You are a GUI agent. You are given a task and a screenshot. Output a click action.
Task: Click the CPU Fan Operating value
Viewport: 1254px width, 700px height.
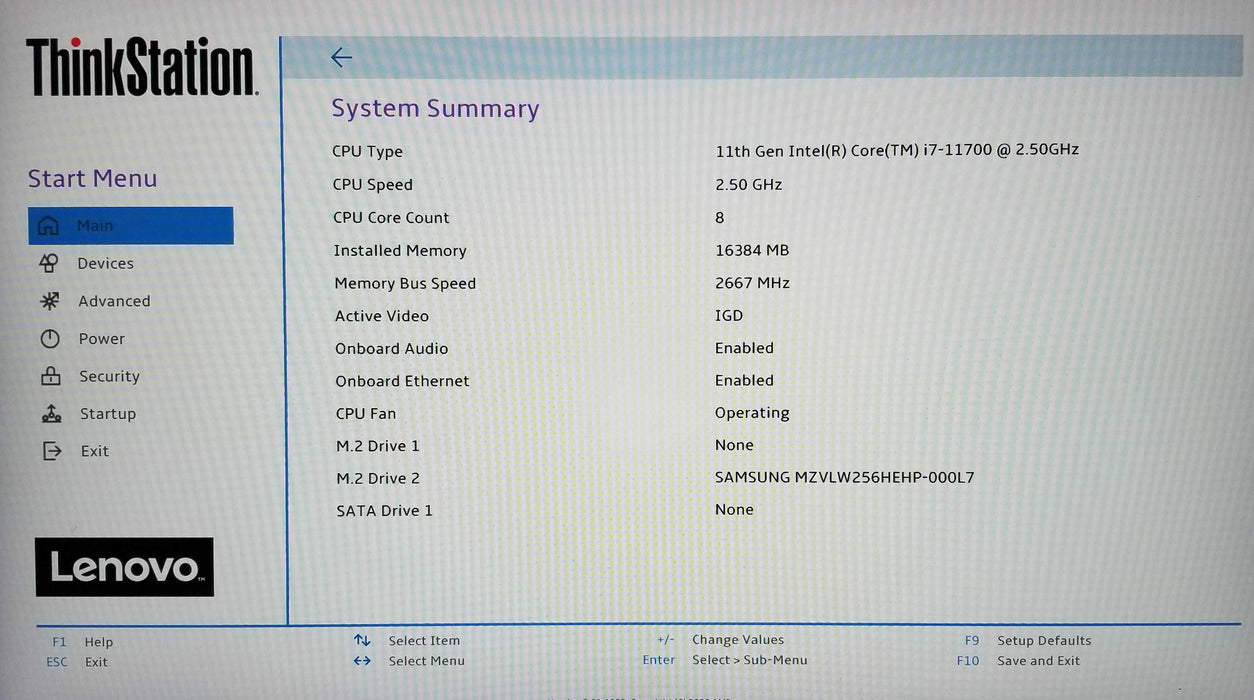[x=752, y=413]
